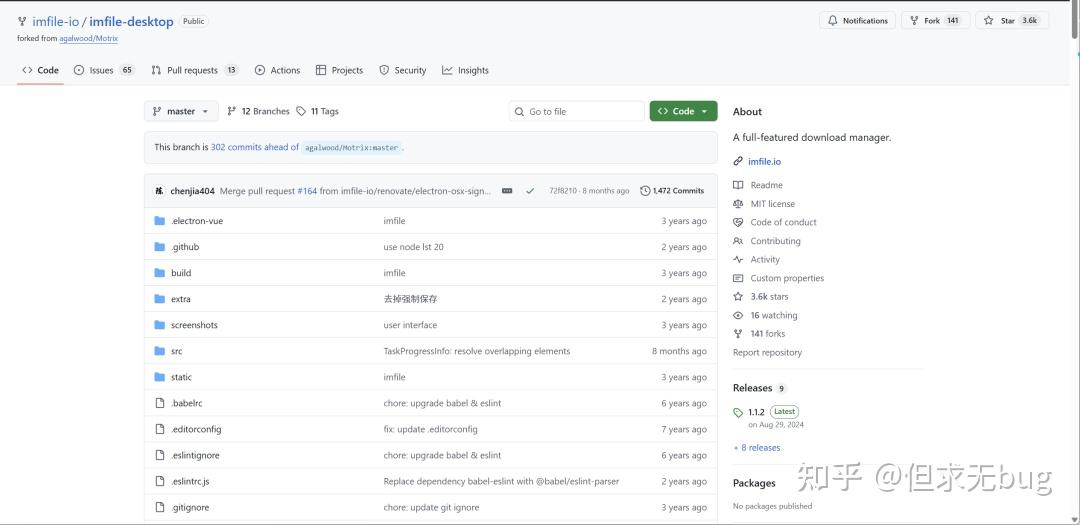This screenshot has width=1080, height=525.
Task: Open the 302 commits ahead link
Action: click(255, 147)
